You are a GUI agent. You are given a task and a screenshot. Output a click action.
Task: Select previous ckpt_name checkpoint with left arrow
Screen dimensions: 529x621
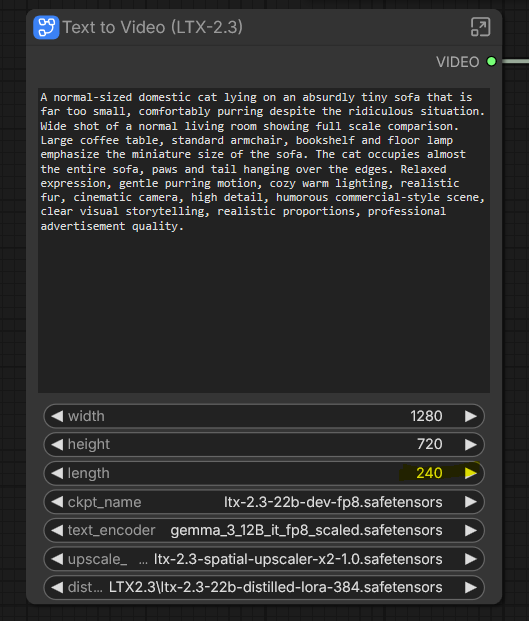click(57, 502)
